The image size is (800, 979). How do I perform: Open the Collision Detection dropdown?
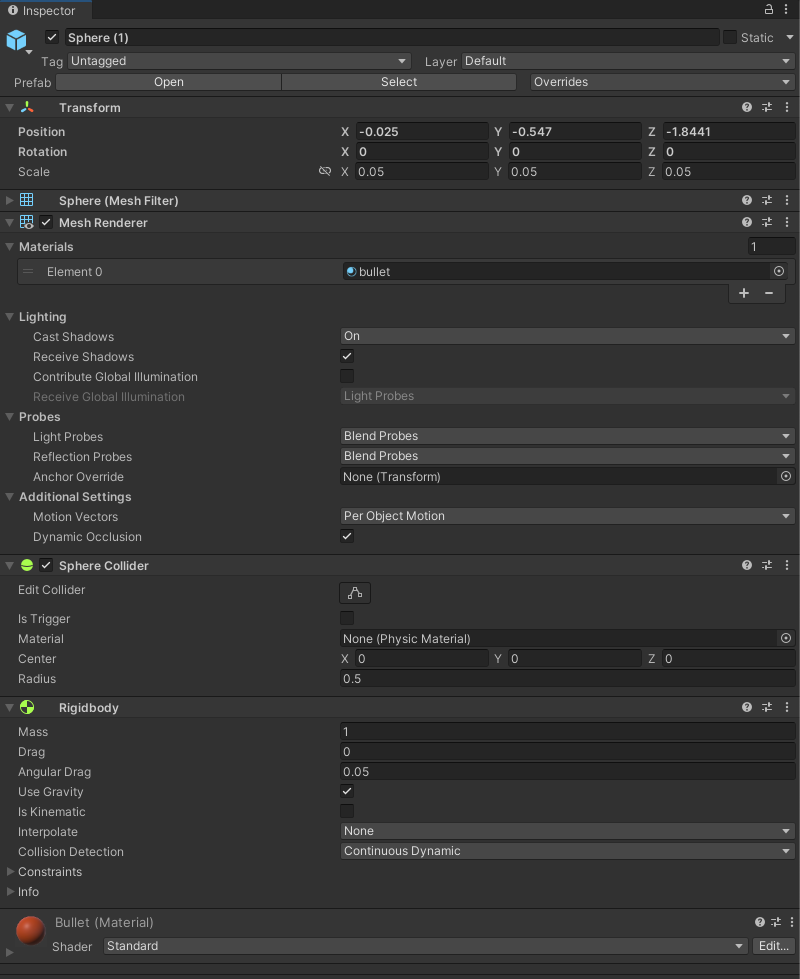click(x=567, y=851)
